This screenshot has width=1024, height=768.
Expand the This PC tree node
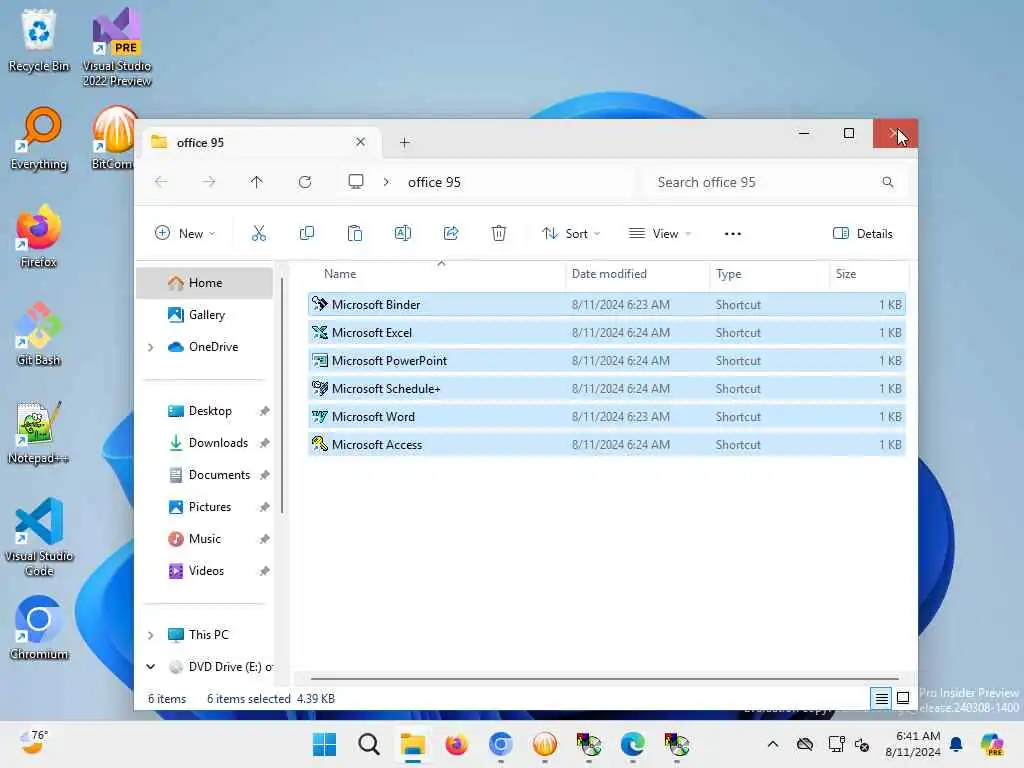coord(150,635)
